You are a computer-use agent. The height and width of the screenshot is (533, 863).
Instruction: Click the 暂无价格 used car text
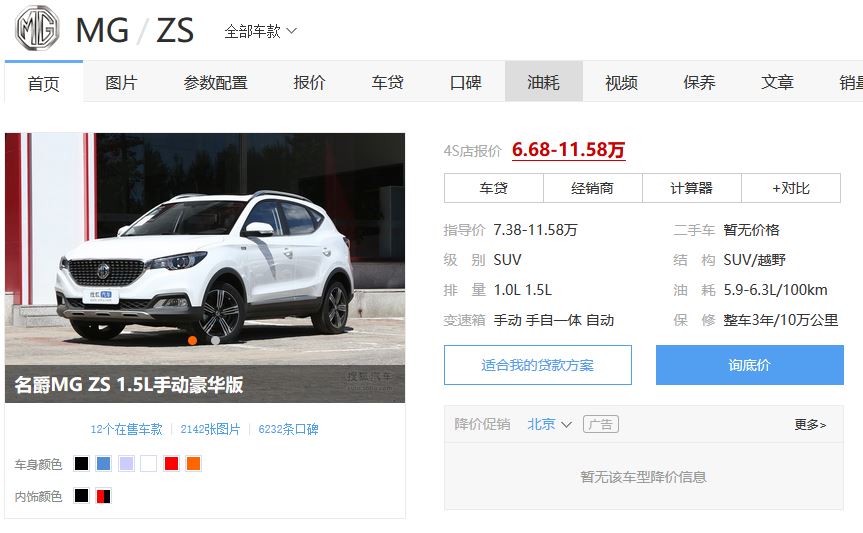[751, 230]
